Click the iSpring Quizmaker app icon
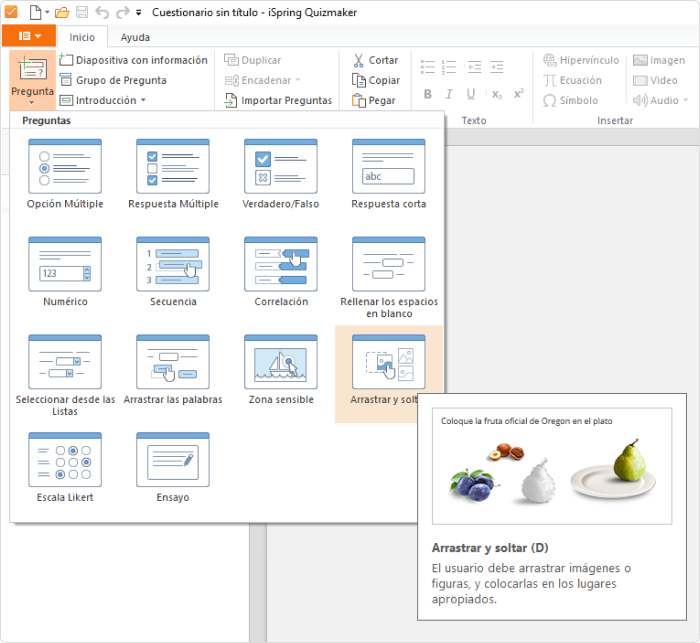The width and height of the screenshot is (700, 643). (11, 12)
